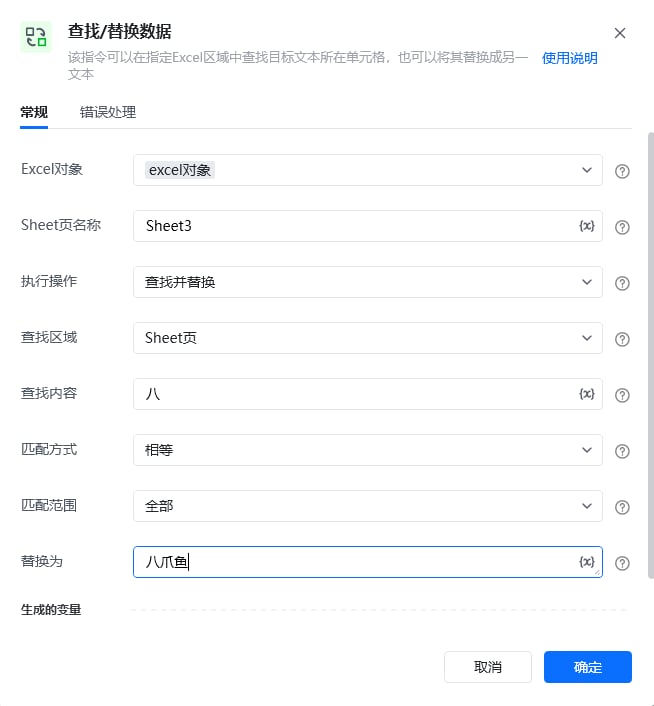Click the excel对象 variable tag
Image resolution: width=654 pixels, height=706 pixels.
coord(180,170)
